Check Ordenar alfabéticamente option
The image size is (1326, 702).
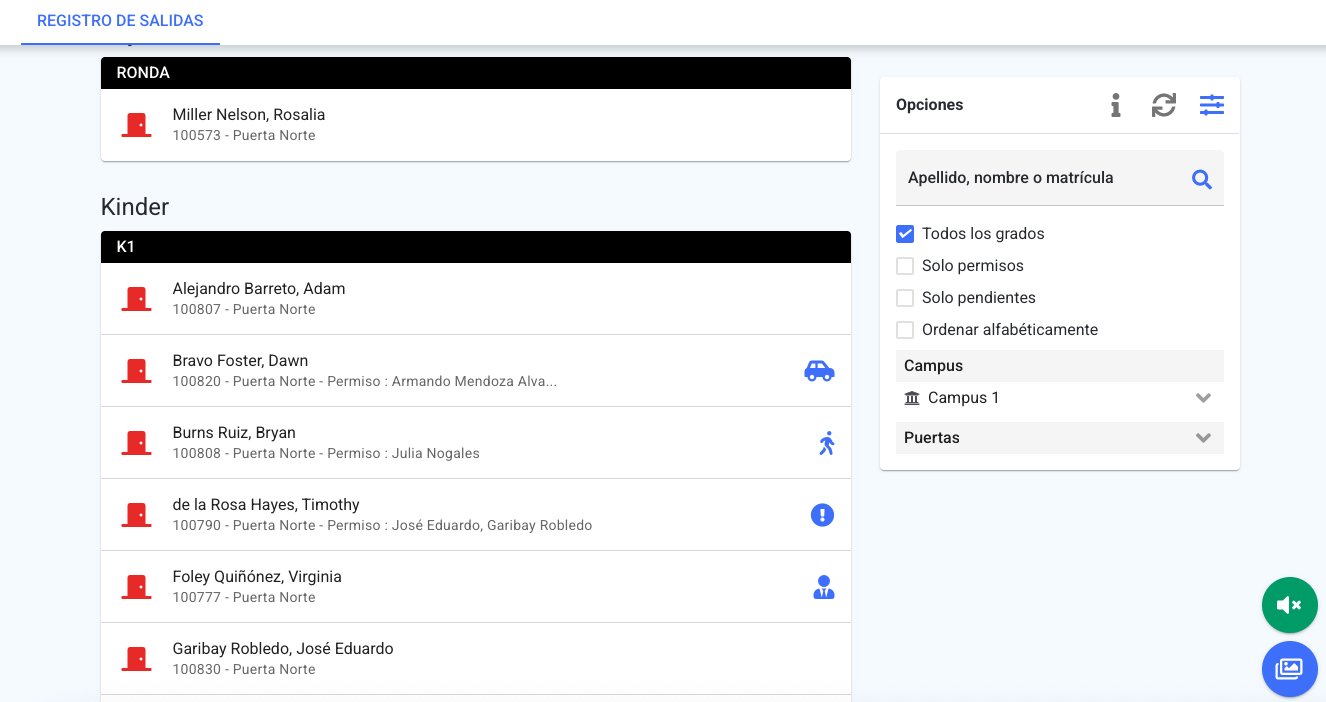tap(905, 330)
